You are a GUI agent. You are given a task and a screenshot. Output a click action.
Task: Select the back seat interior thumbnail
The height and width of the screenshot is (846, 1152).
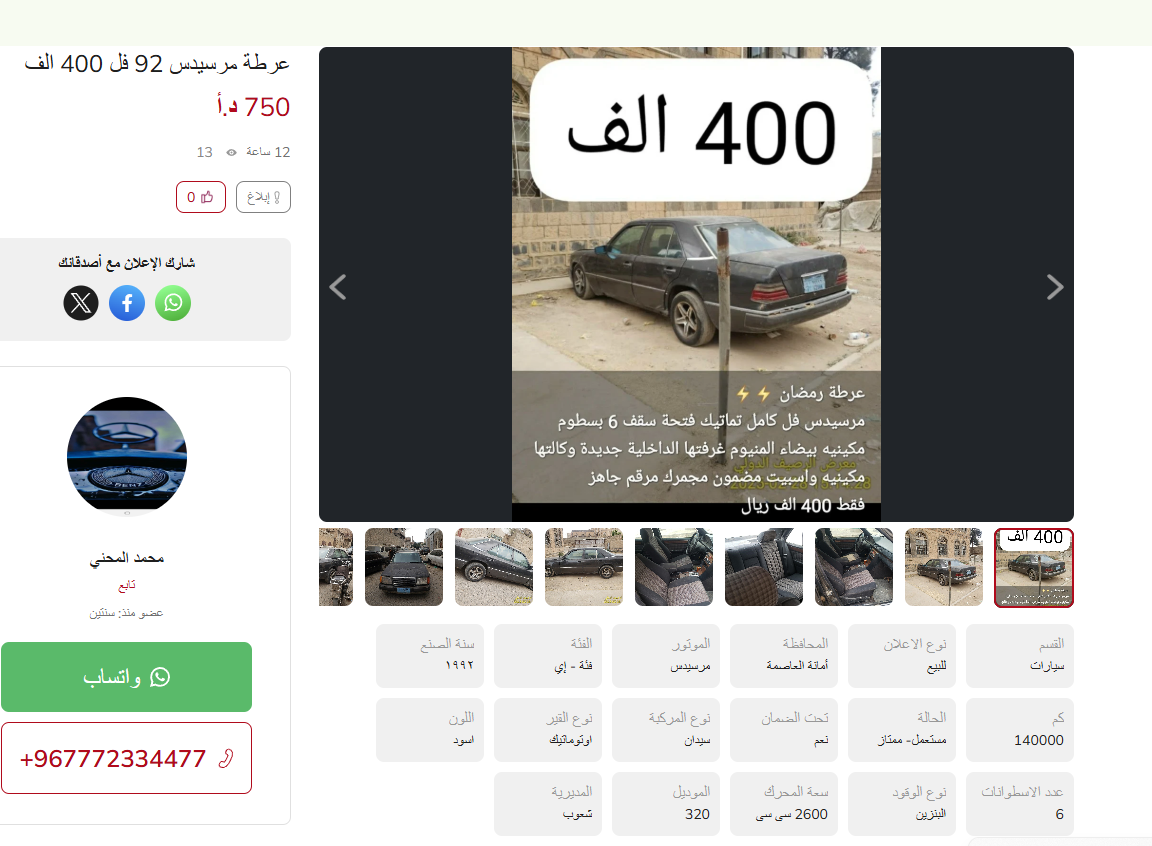(x=764, y=567)
